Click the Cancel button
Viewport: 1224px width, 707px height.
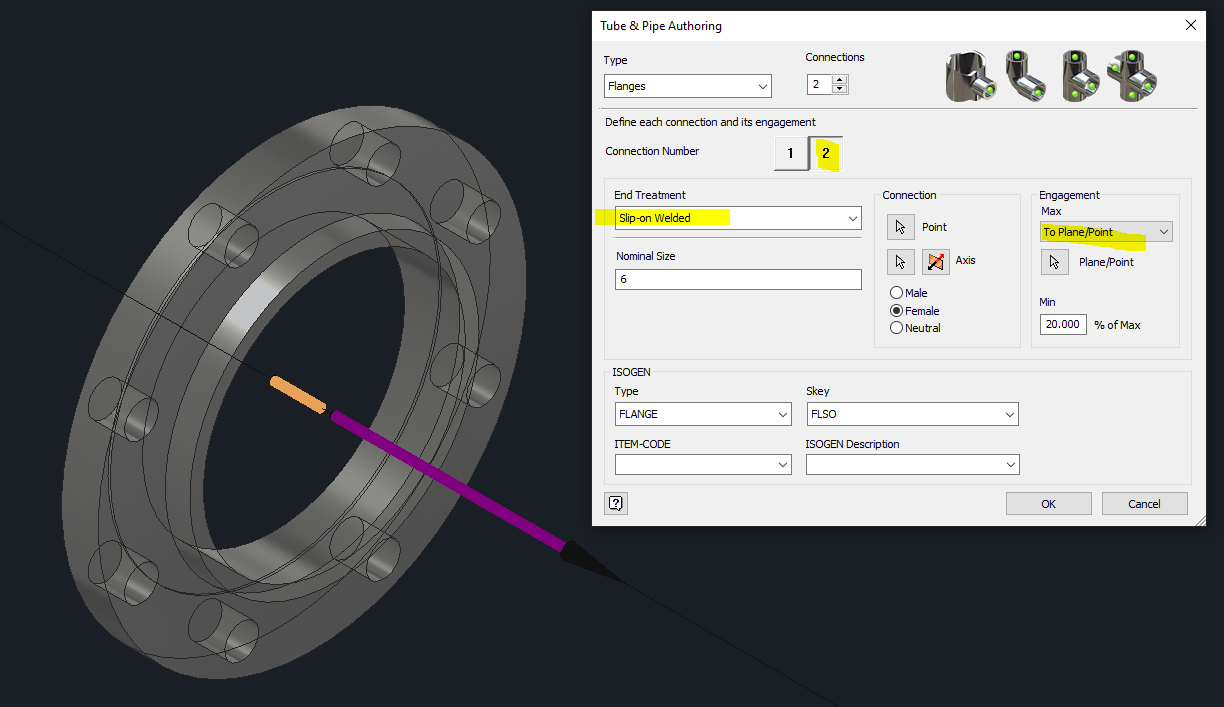click(1144, 504)
